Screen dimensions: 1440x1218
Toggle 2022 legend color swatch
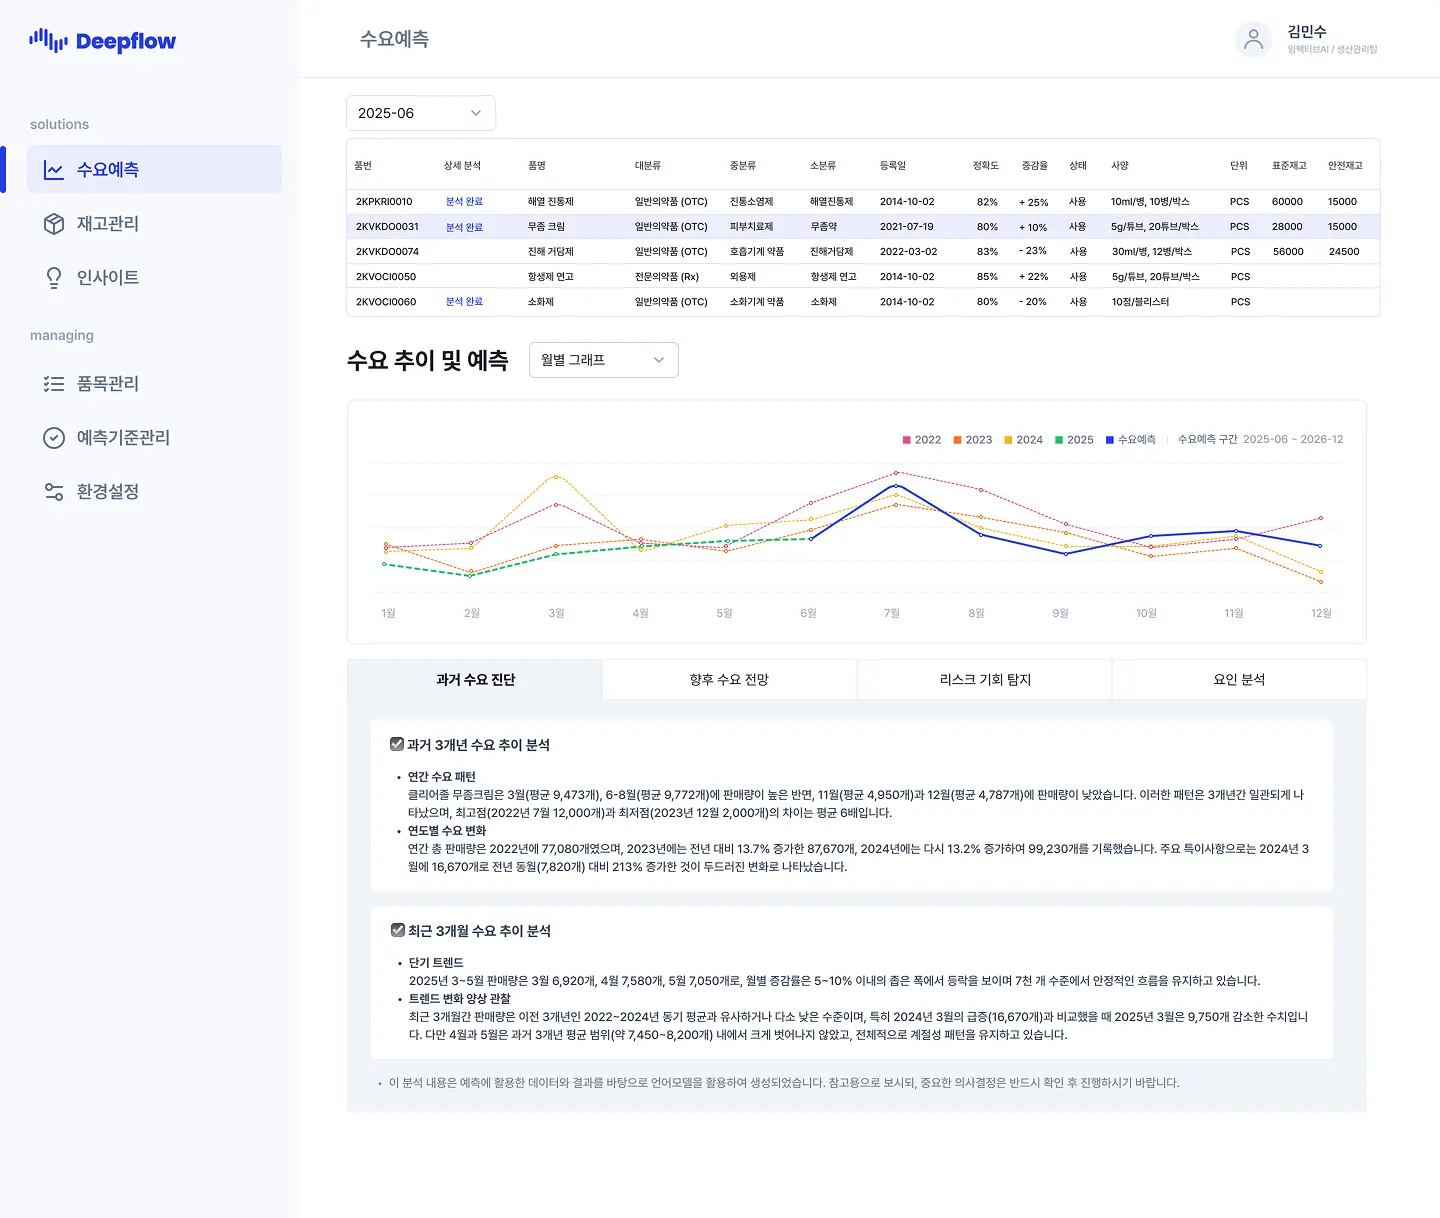point(907,440)
